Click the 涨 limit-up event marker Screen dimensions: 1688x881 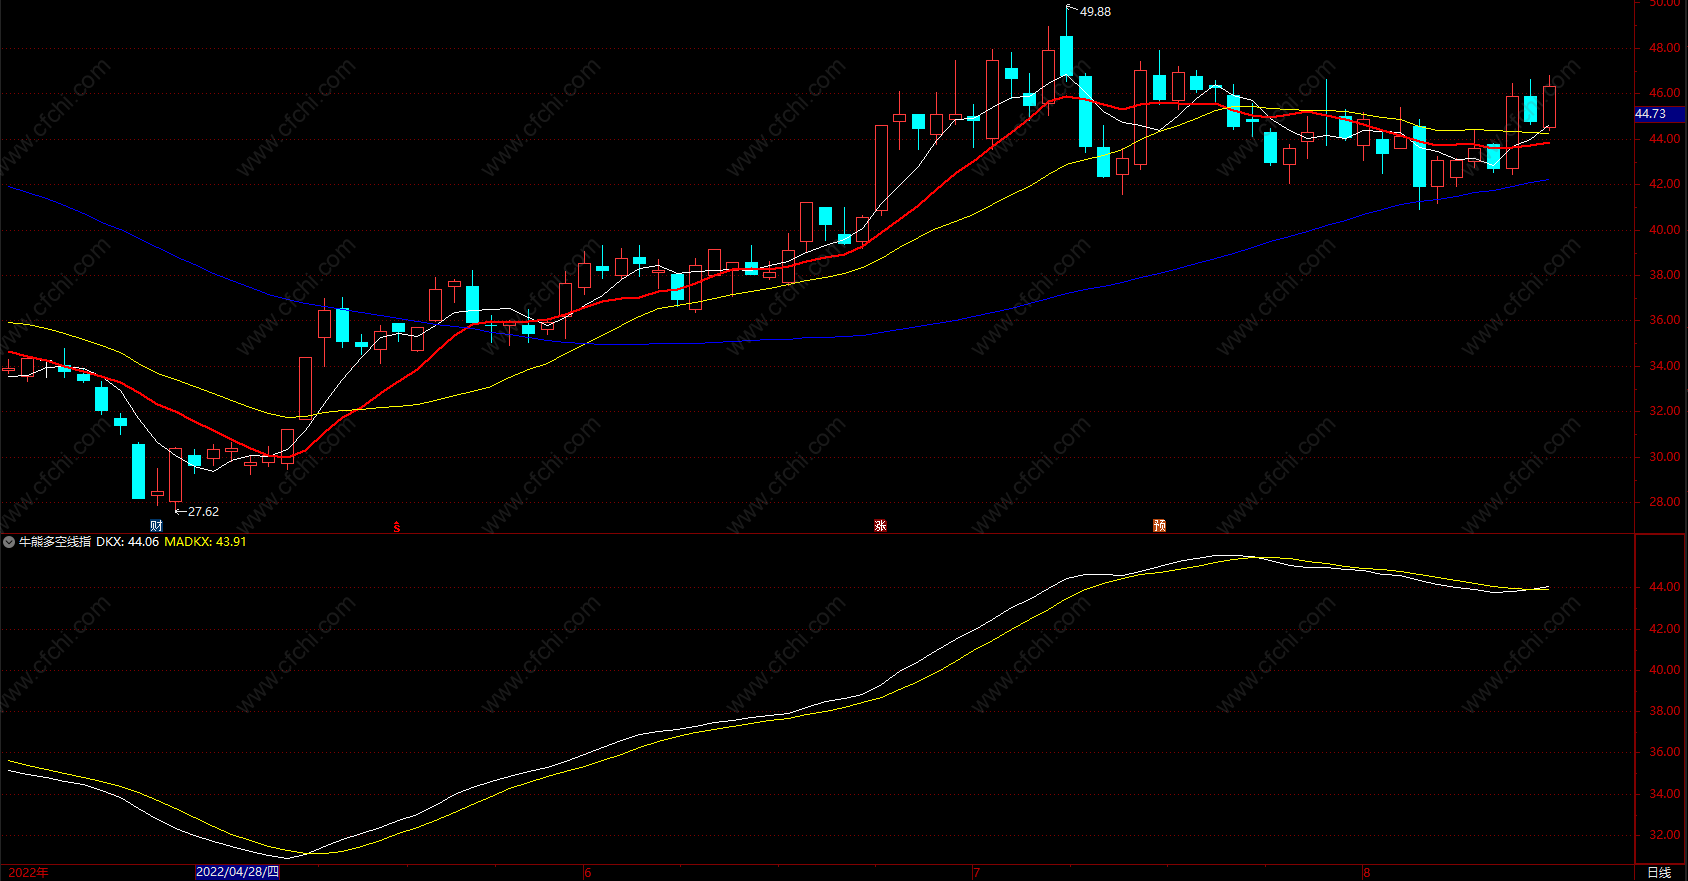tap(880, 526)
